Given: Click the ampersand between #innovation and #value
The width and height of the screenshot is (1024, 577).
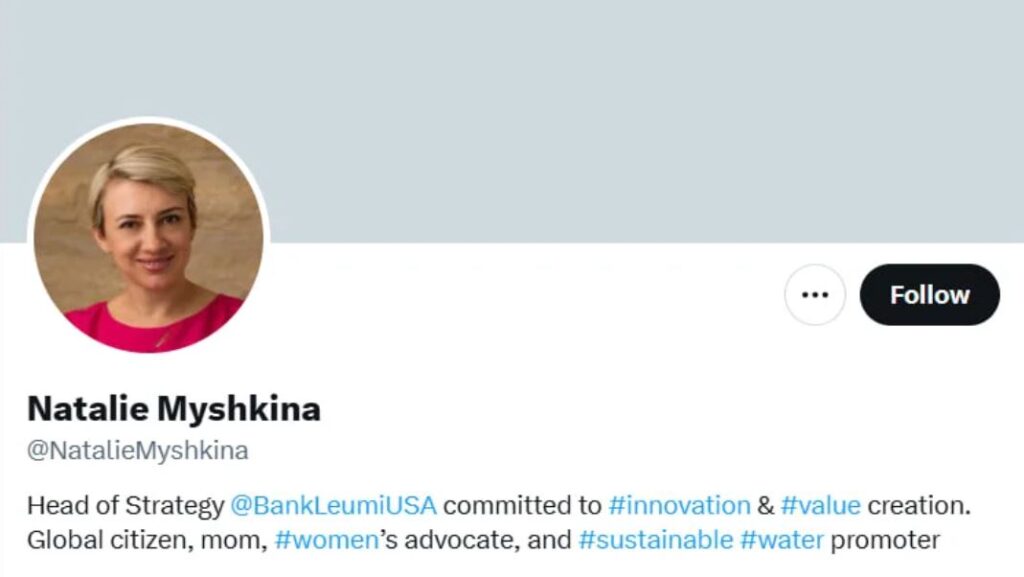Looking at the screenshot, I should (765, 505).
